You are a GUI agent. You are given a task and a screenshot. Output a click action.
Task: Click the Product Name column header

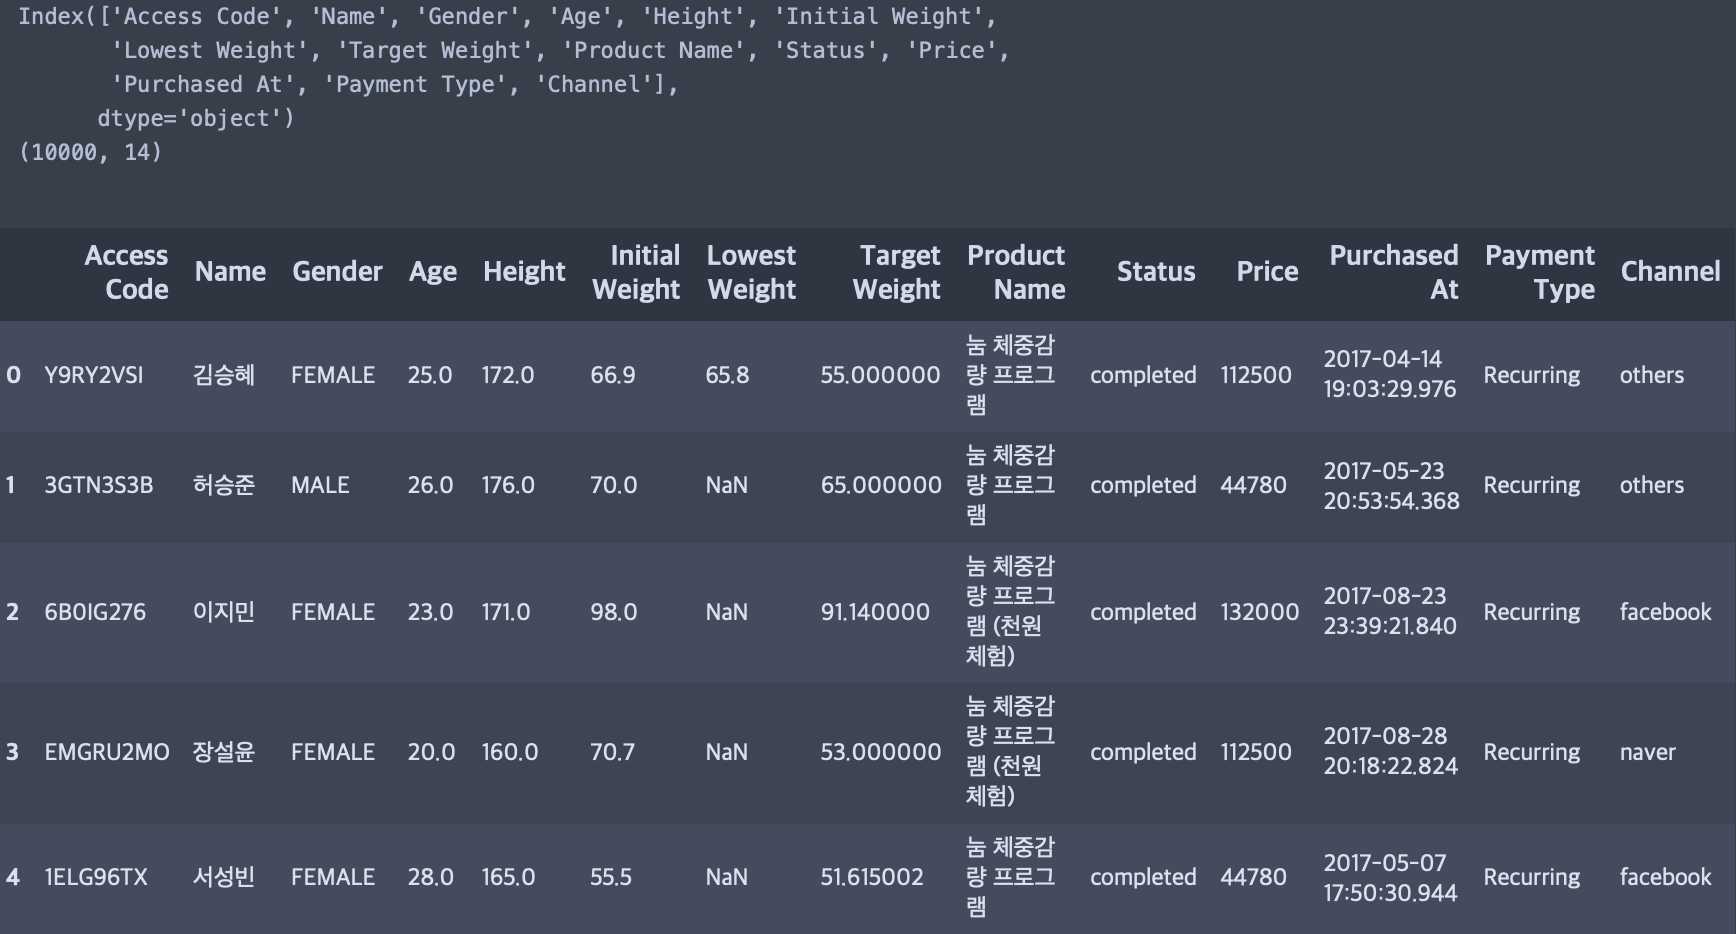tap(1016, 272)
